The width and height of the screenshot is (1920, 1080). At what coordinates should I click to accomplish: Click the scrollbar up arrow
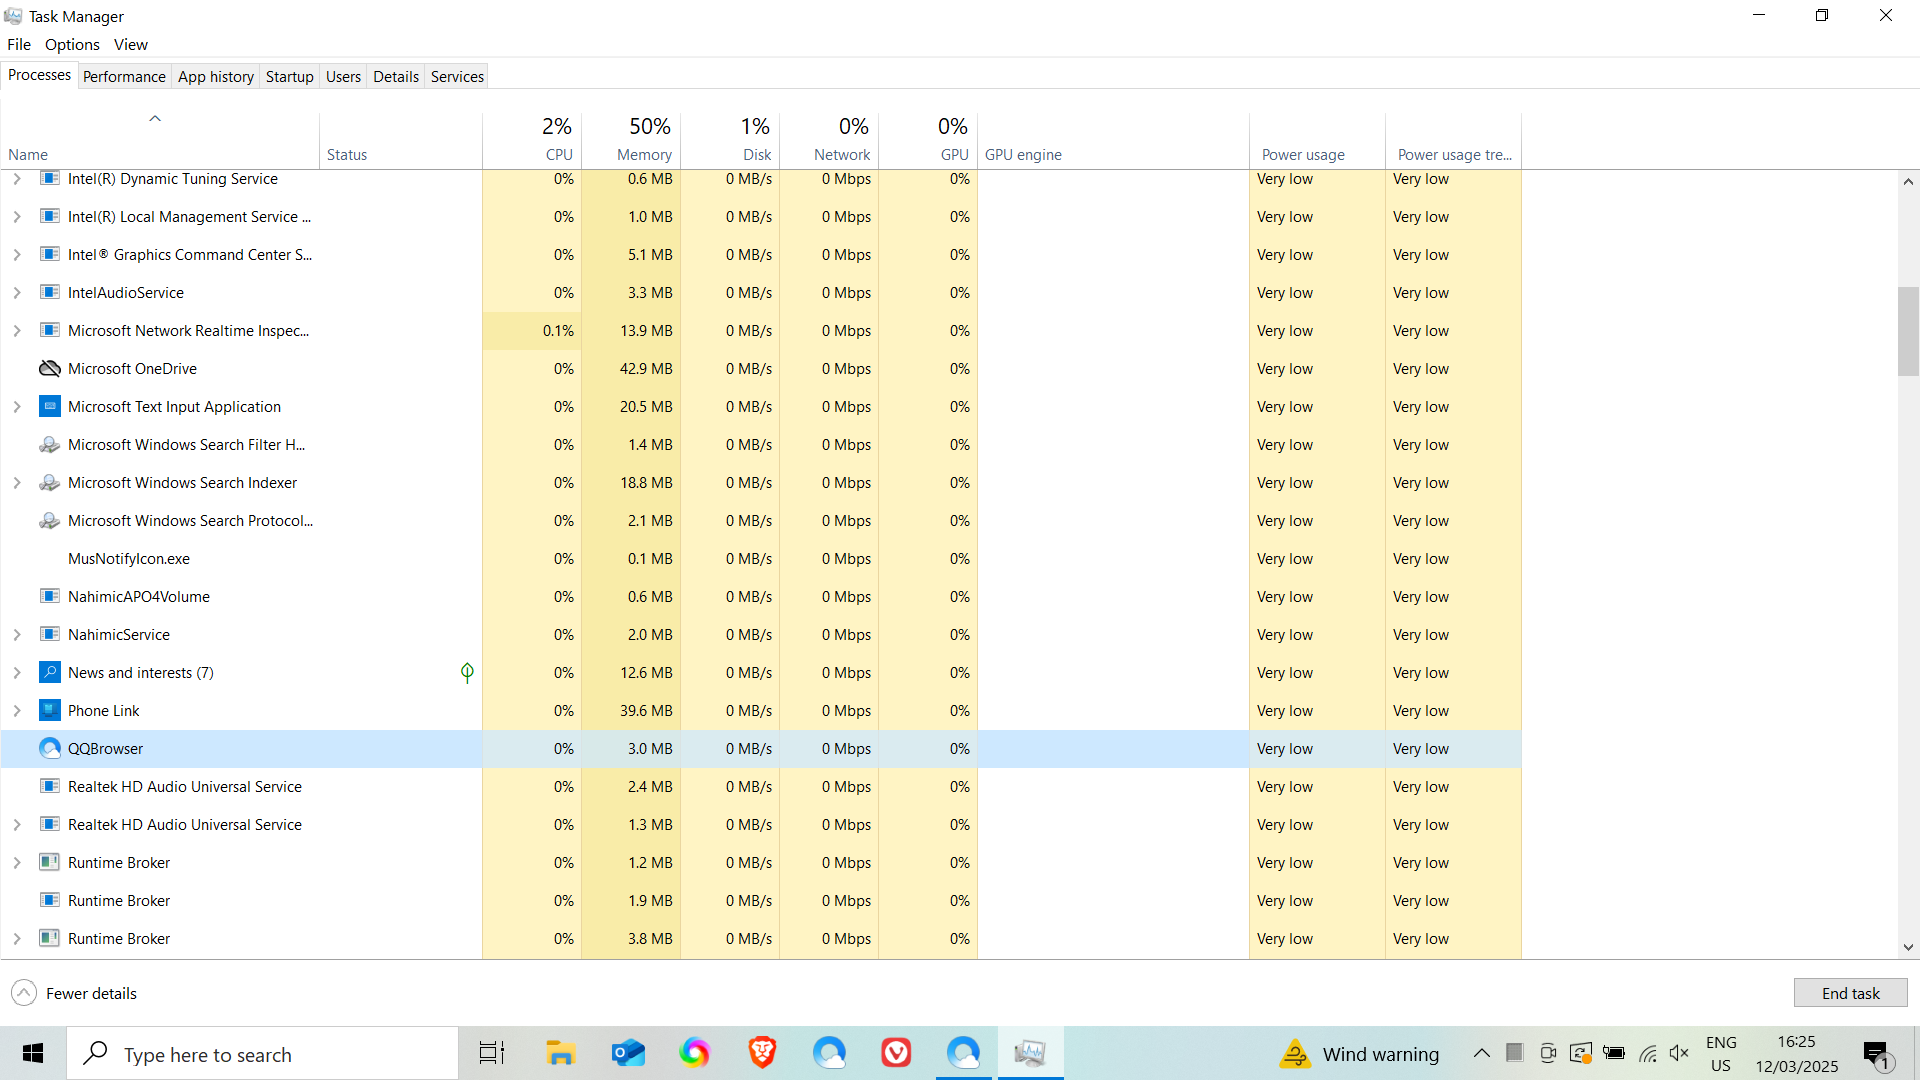pos(1908,181)
